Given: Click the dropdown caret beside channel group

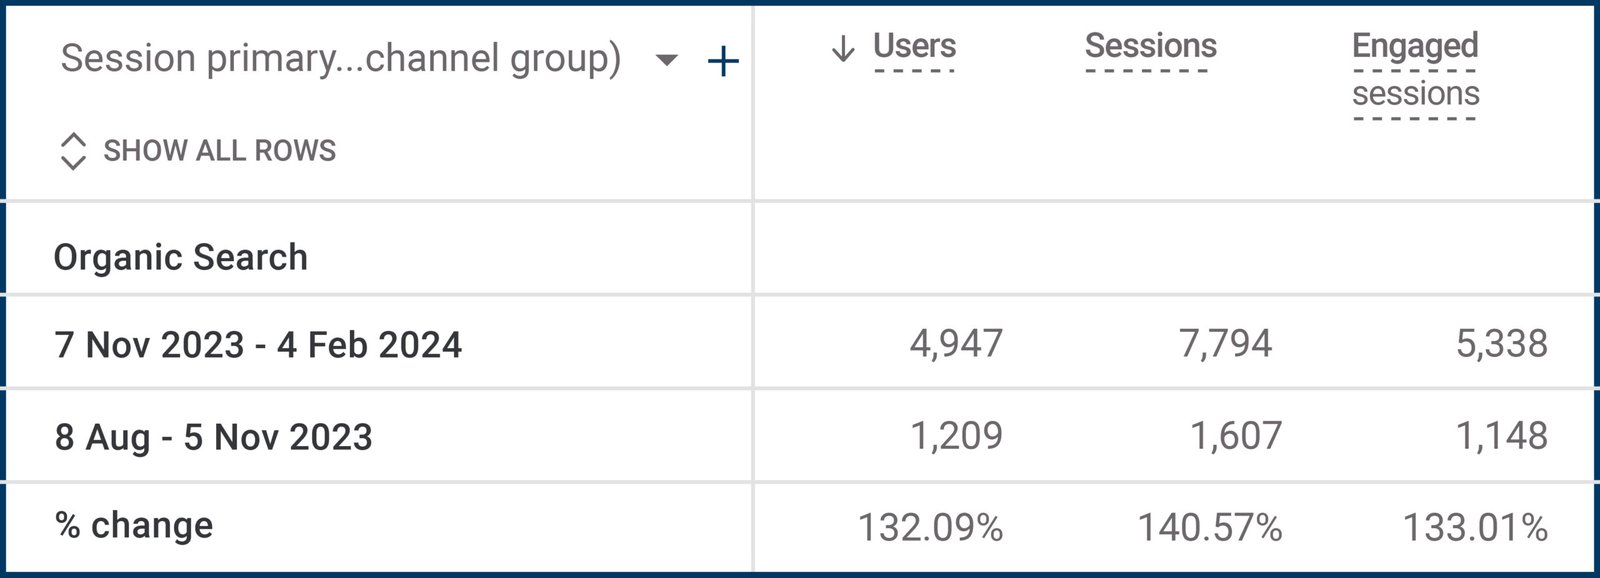Looking at the screenshot, I should coord(664,62).
